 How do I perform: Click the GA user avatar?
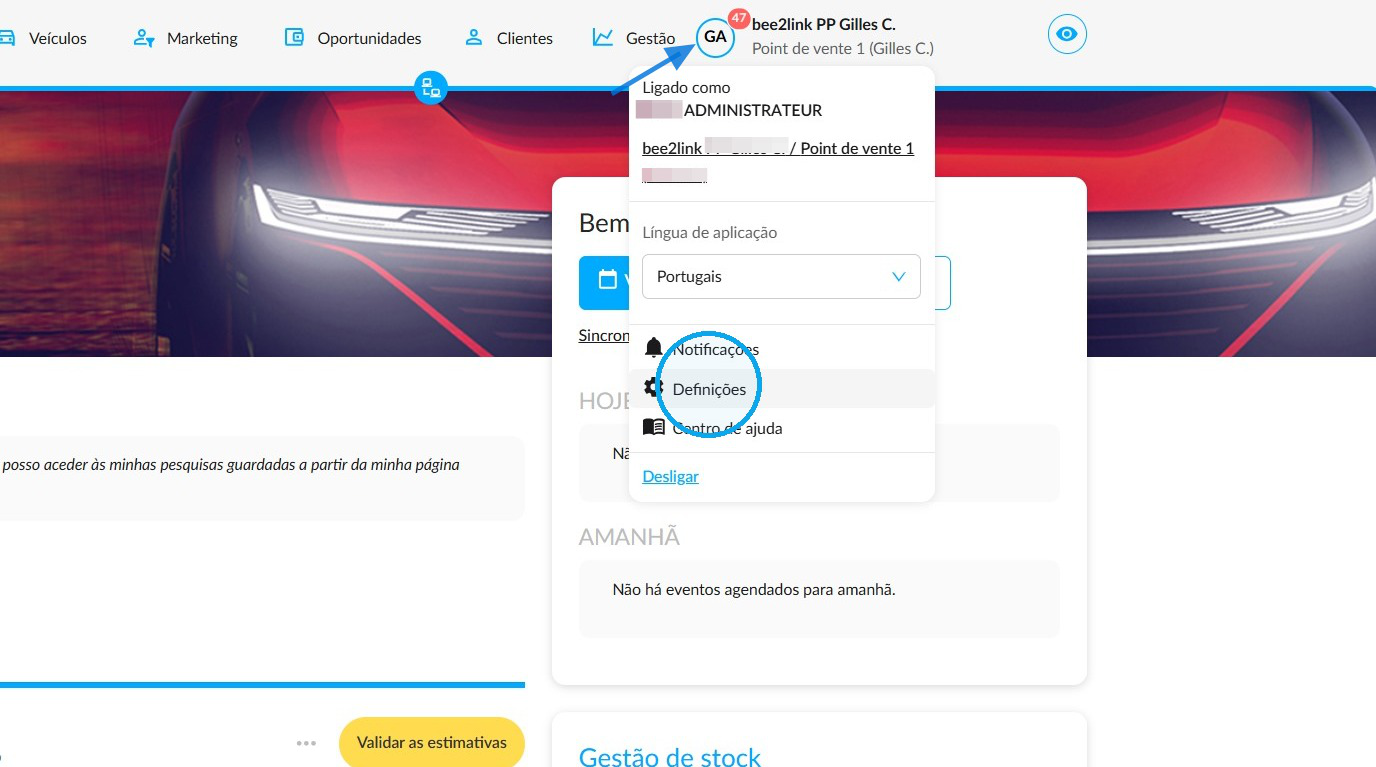pos(715,37)
